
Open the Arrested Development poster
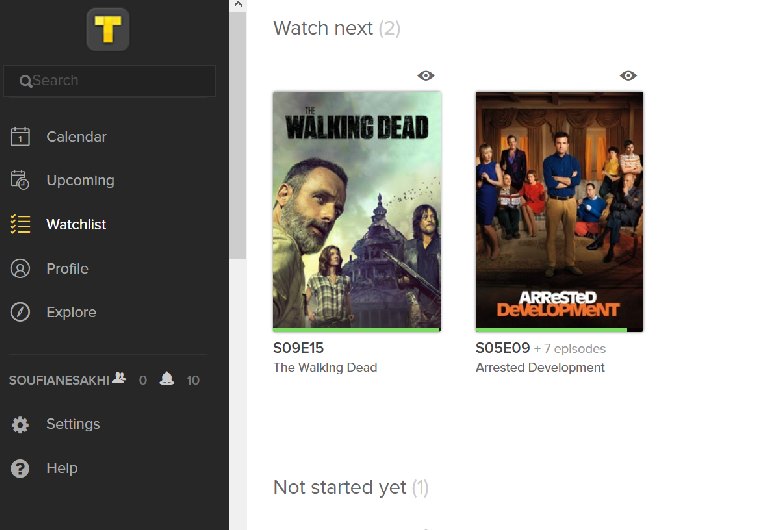point(559,210)
